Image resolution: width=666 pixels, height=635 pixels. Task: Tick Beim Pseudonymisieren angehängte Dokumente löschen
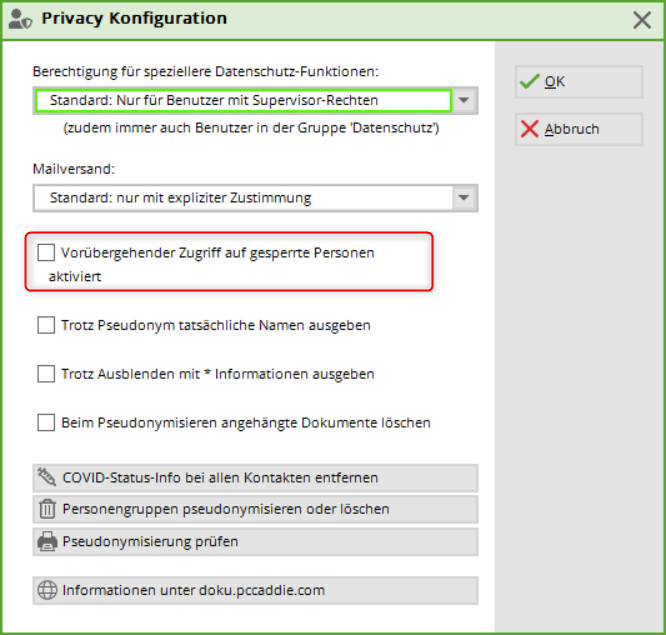pos(46,422)
